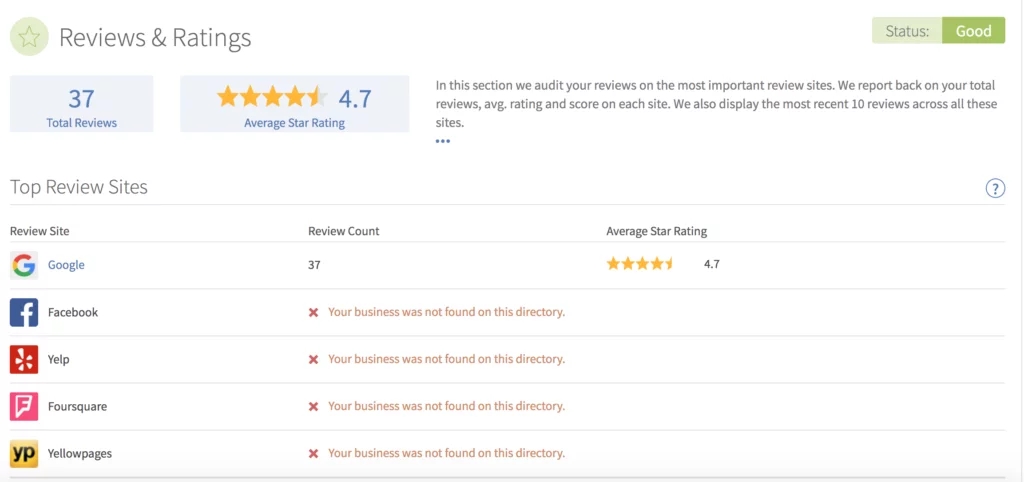1024x482 pixels.
Task: Click the red X beside Facebook error
Action: point(313,312)
